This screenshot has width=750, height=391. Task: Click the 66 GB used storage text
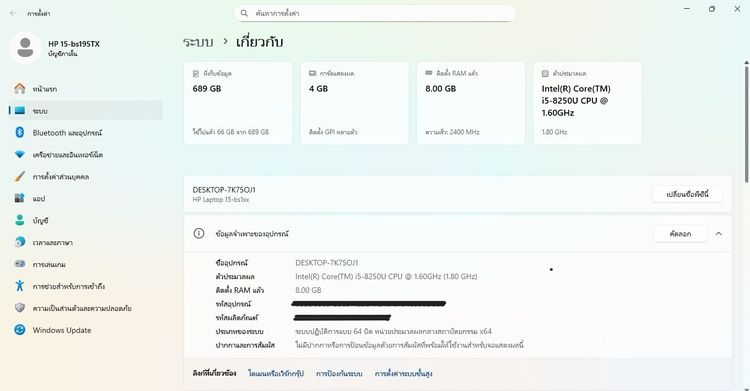click(231, 132)
